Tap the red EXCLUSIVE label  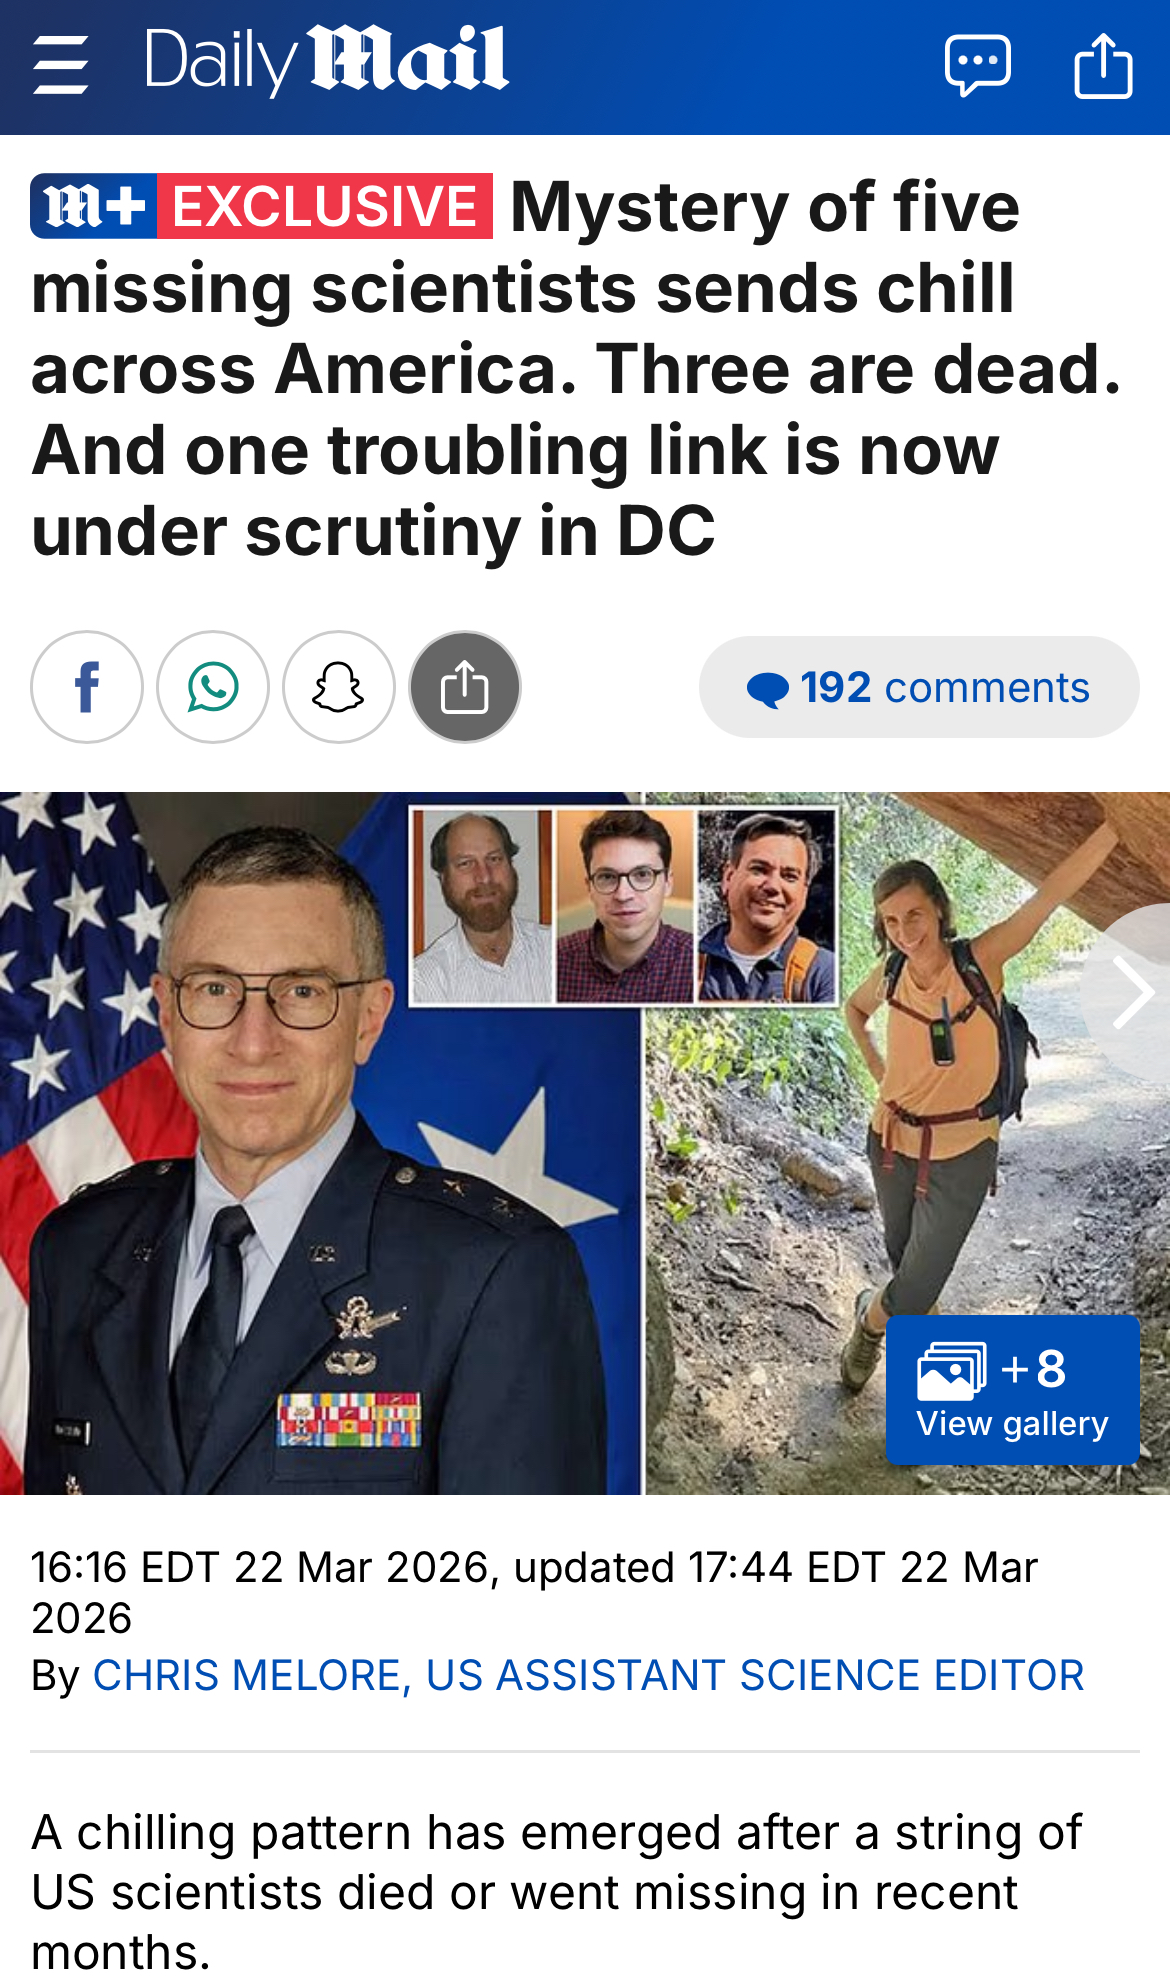coord(325,206)
